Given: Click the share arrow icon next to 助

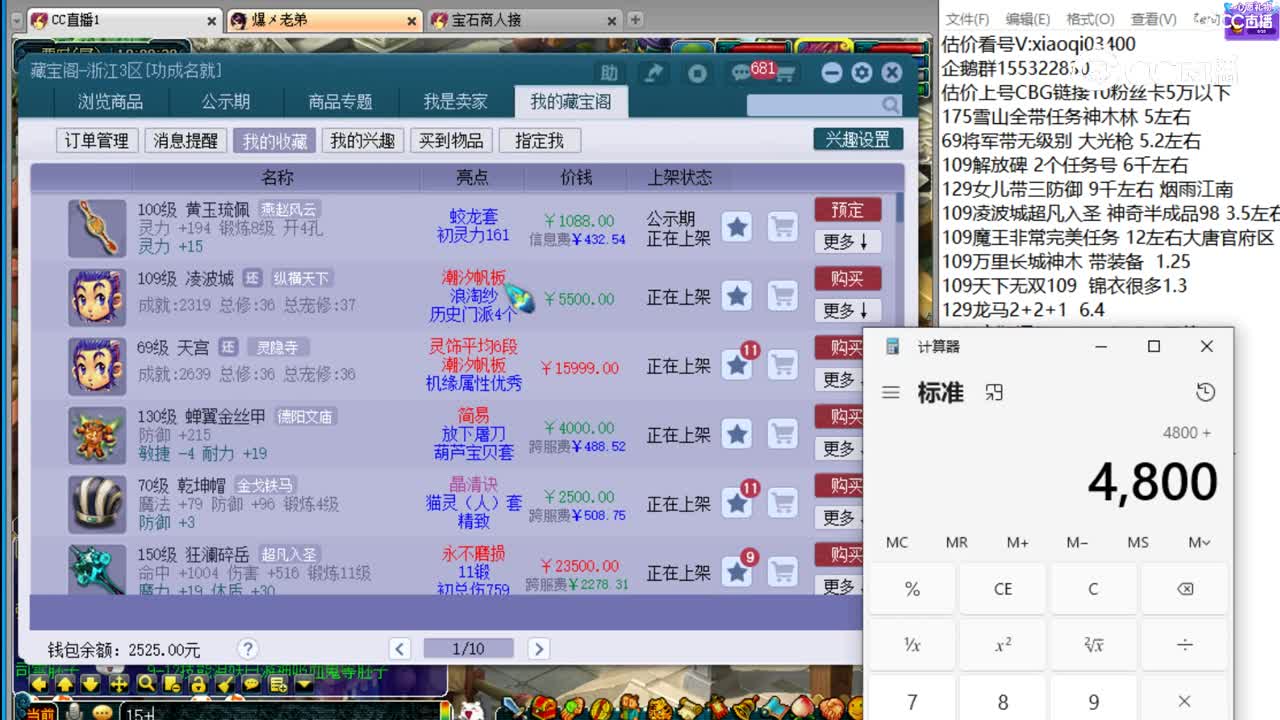Looking at the screenshot, I should click(x=655, y=72).
